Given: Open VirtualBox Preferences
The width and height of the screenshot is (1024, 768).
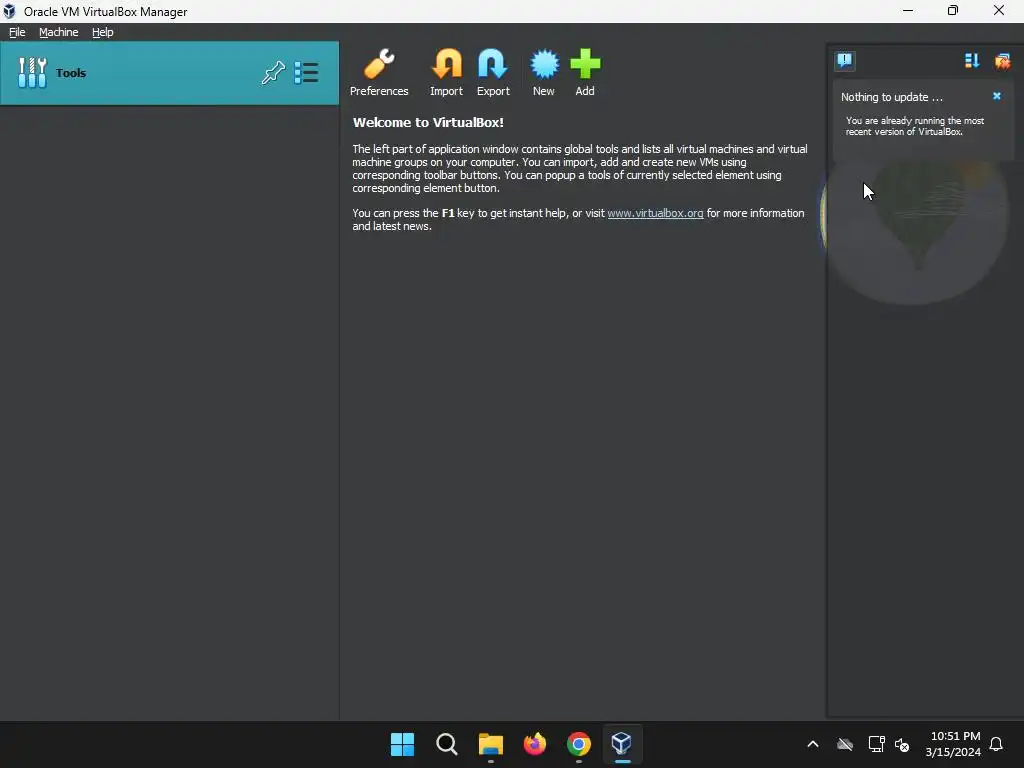Looking at the screenshot, I should (379, 72).
